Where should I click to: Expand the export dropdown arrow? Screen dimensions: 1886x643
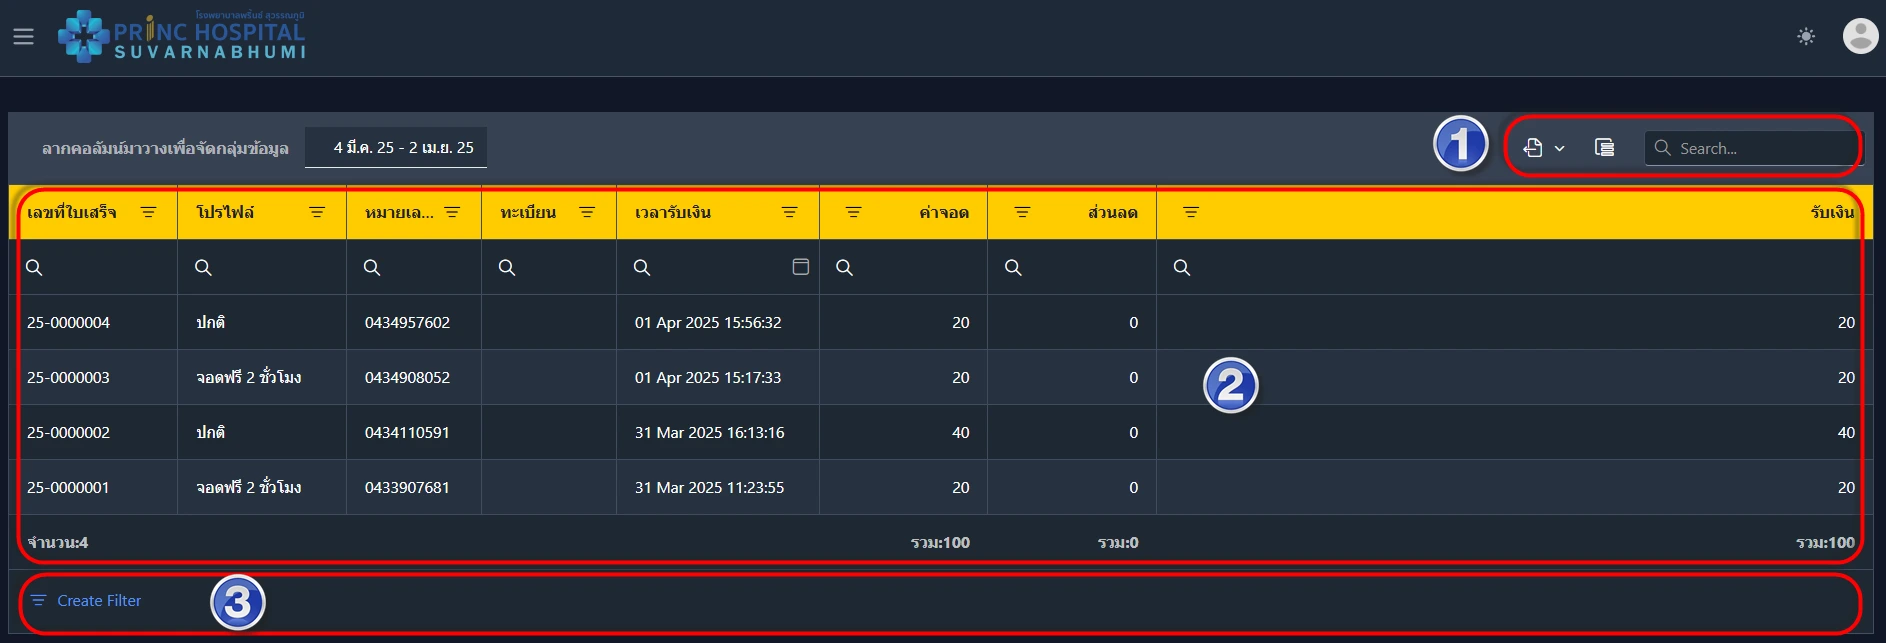(1559, 149)
